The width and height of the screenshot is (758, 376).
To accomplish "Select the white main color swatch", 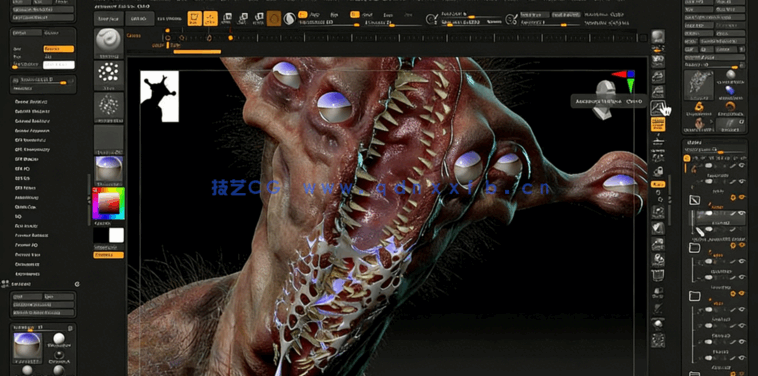I will coord(117,235).
